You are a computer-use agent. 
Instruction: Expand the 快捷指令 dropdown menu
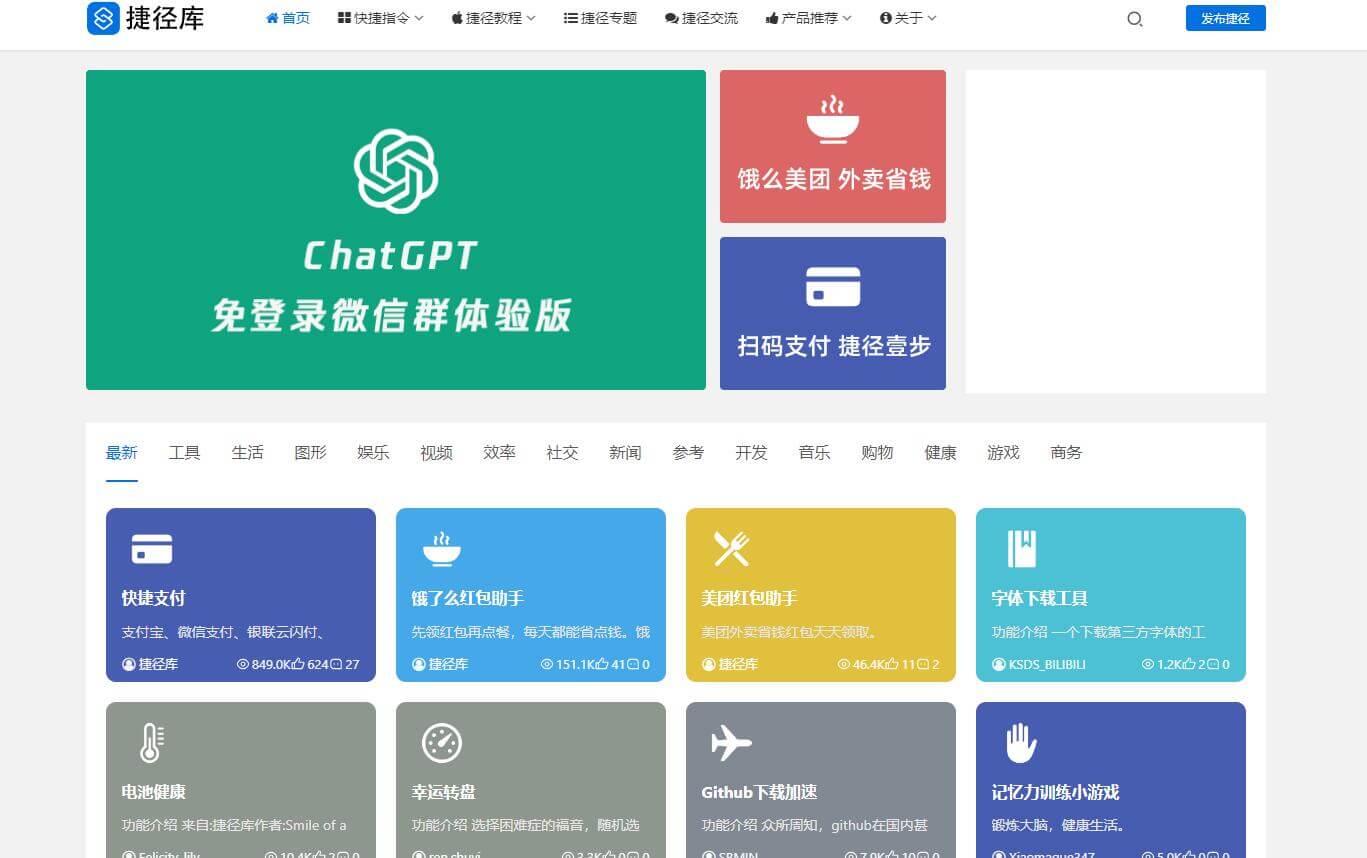point(381,18)
